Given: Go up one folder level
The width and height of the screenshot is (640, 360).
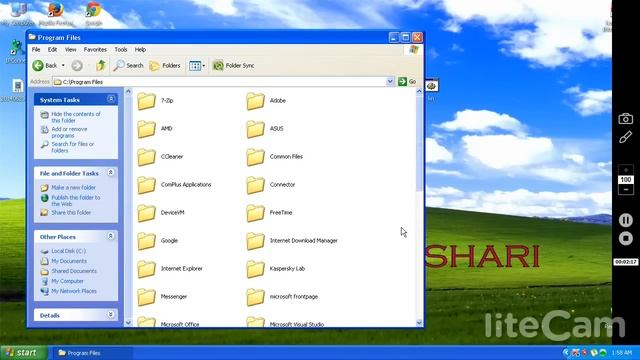Looking at the screenshot, I should pyautogui.click(x=101, y=65).
